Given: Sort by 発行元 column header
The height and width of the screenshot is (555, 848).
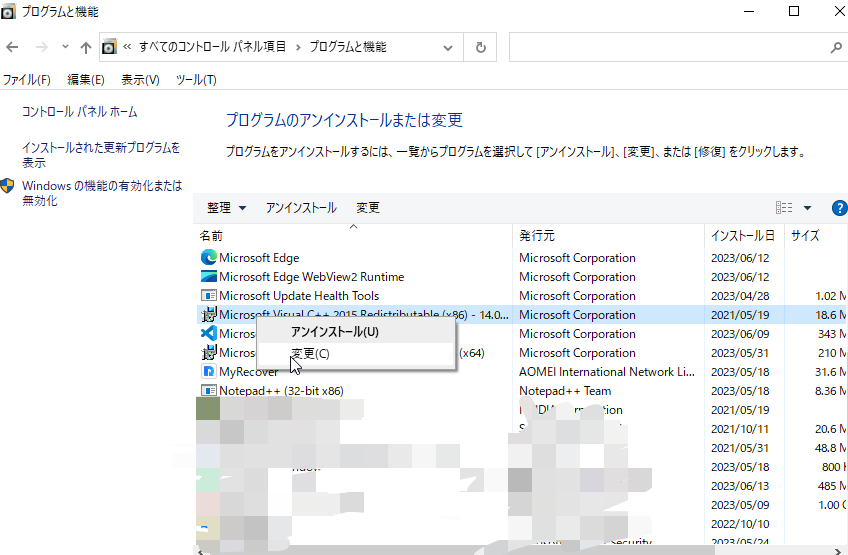Looking at the screenshot, I should 537,235.
